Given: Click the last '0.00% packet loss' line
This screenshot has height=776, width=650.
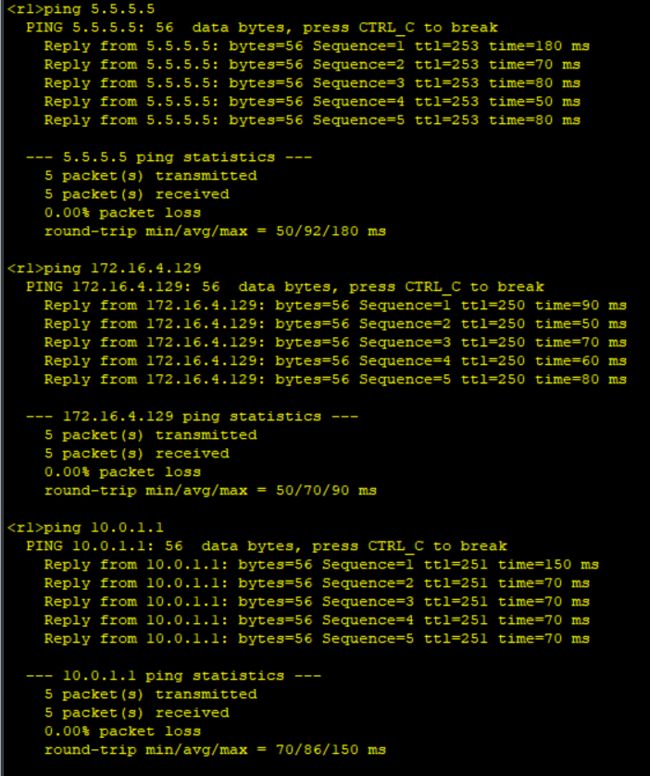Looking at the screenshot, I should [122, 731].
